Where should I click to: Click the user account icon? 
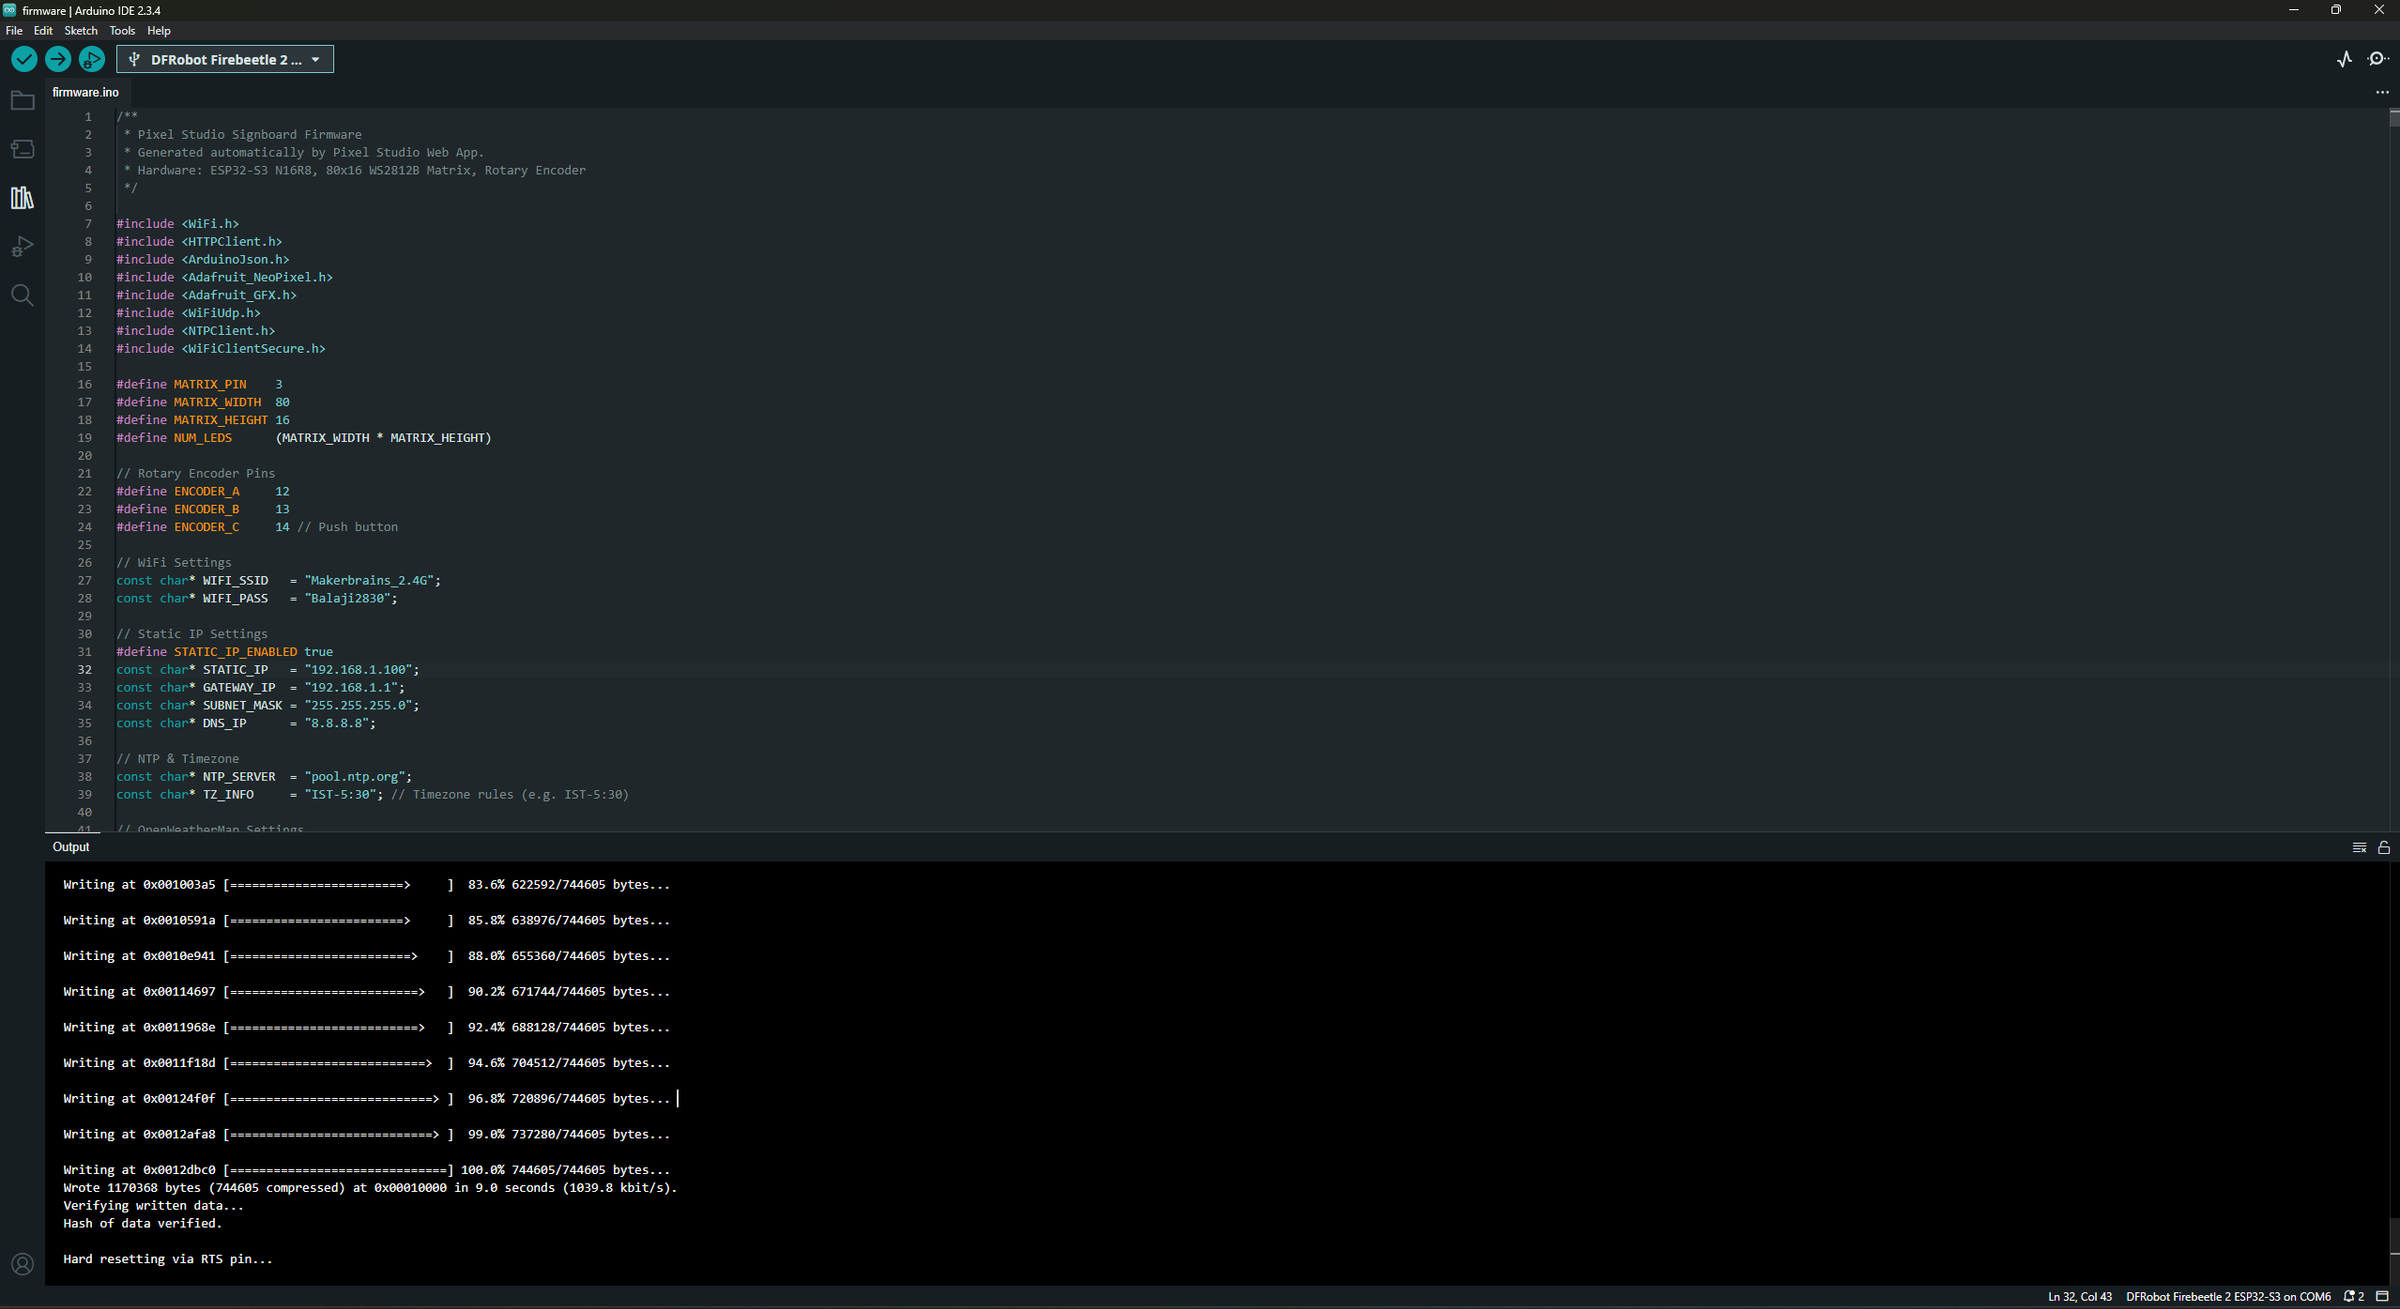22,1264
